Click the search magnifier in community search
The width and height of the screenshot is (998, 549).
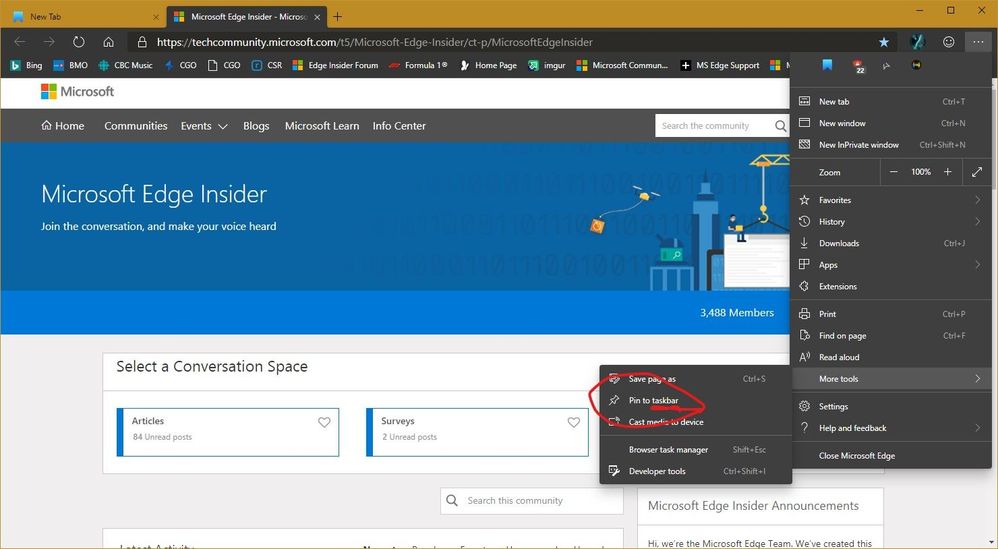tap(780, 126)
